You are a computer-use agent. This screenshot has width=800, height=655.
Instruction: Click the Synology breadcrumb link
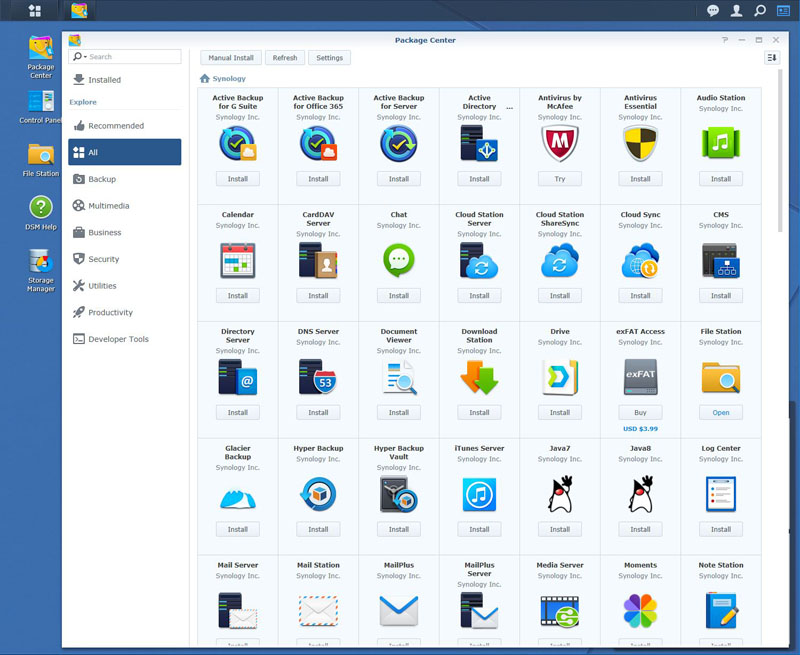point(229,78)
